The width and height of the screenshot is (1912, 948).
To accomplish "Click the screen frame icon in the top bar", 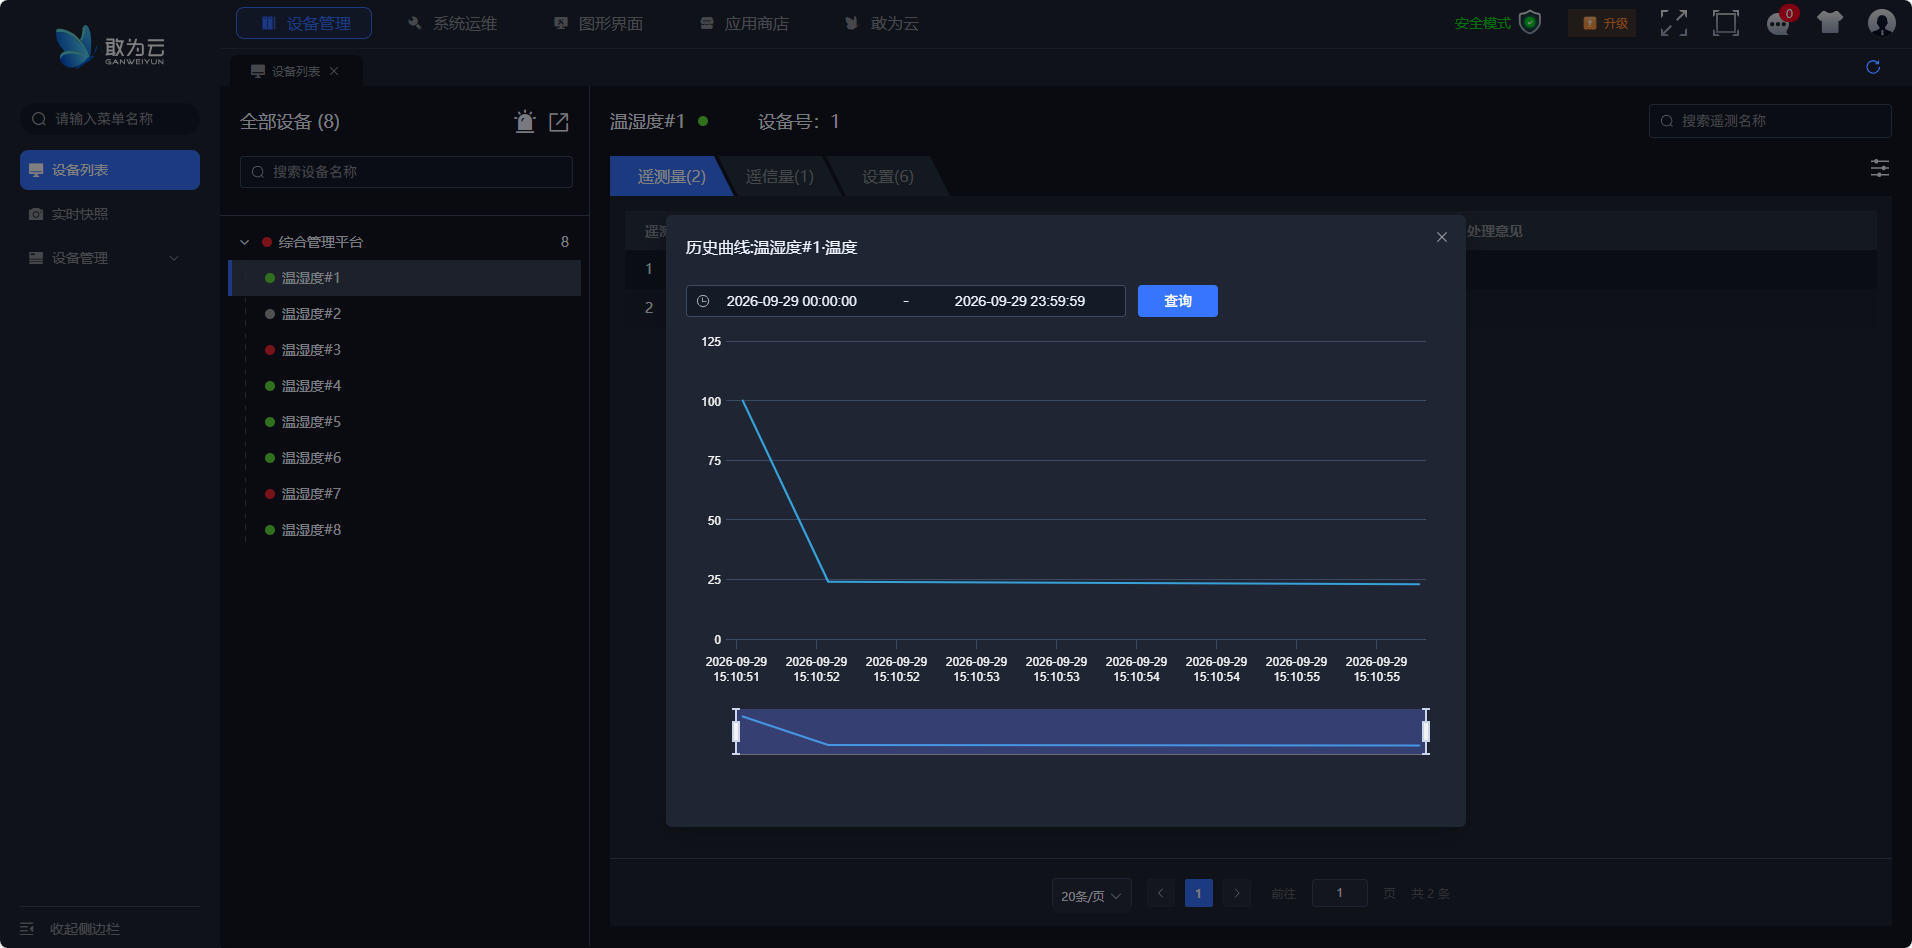I will 1726,23.
